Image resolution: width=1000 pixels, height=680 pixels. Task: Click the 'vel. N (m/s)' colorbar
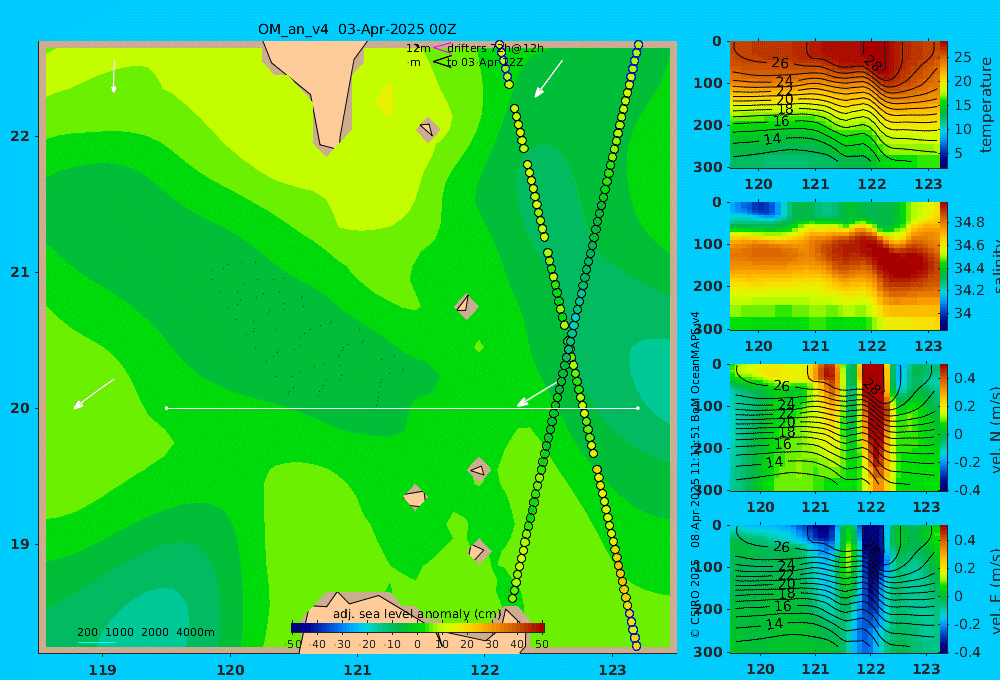[944, 427]
